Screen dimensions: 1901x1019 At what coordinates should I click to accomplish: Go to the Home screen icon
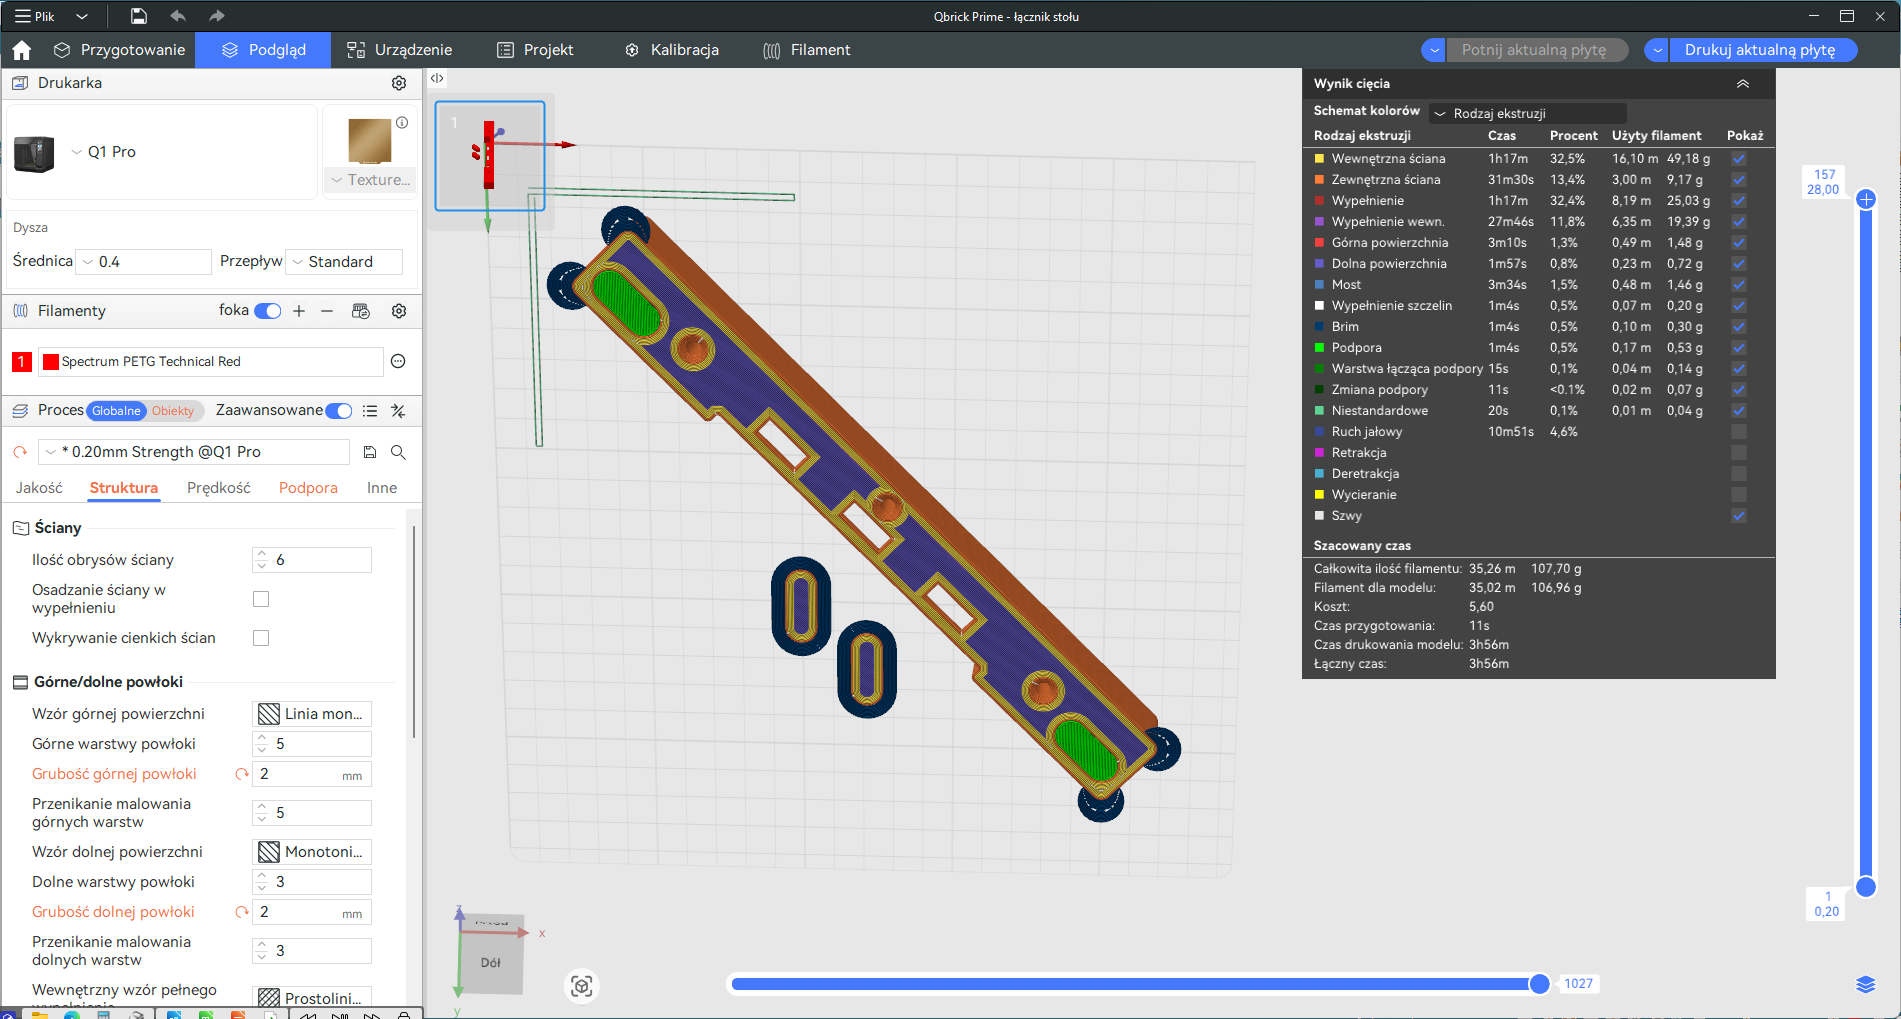coord(22,50)
